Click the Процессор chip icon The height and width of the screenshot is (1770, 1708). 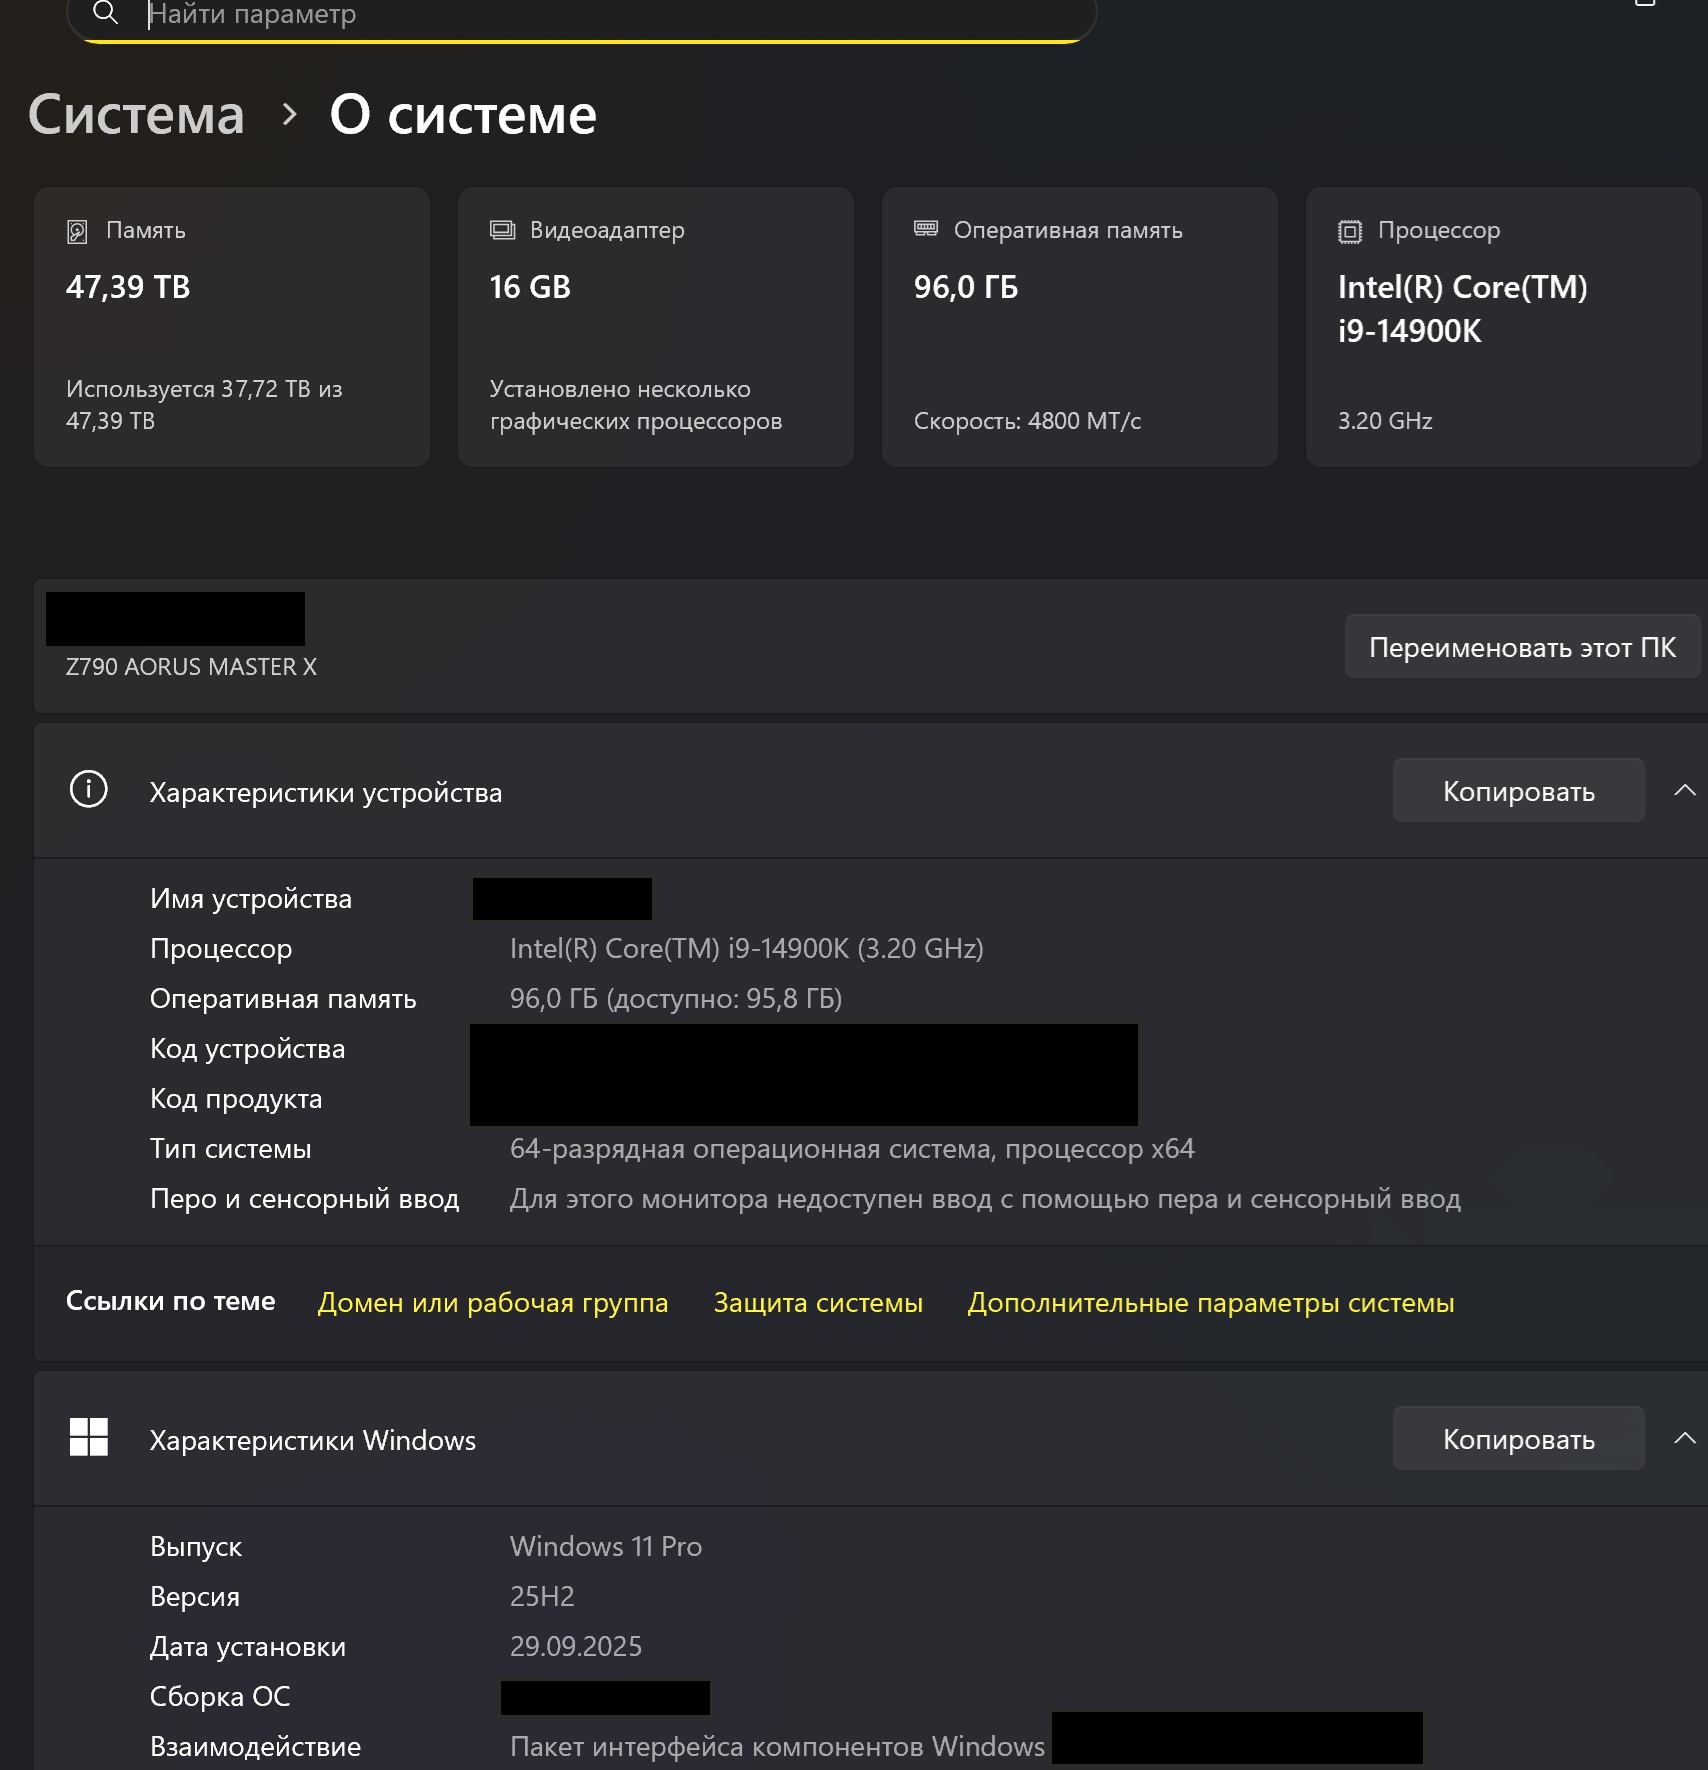click(x=1350, y=231)
